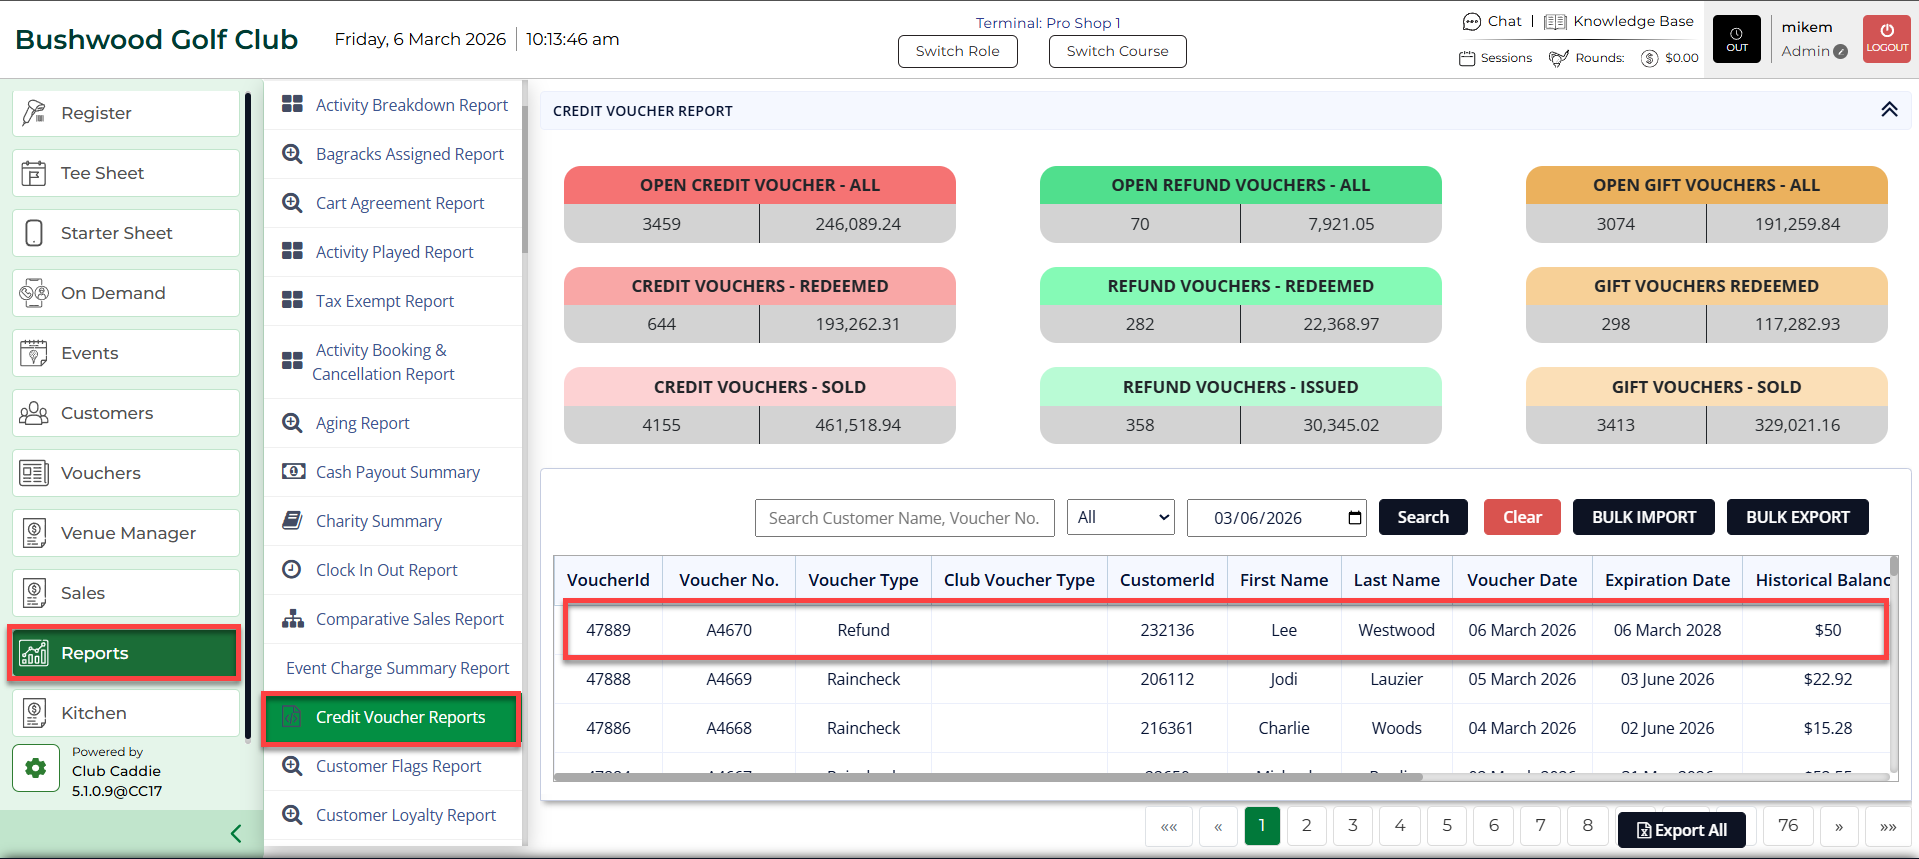Open the Knowledge Base book icon
Screen dimensions: 1919x859
coord(1554,22)
